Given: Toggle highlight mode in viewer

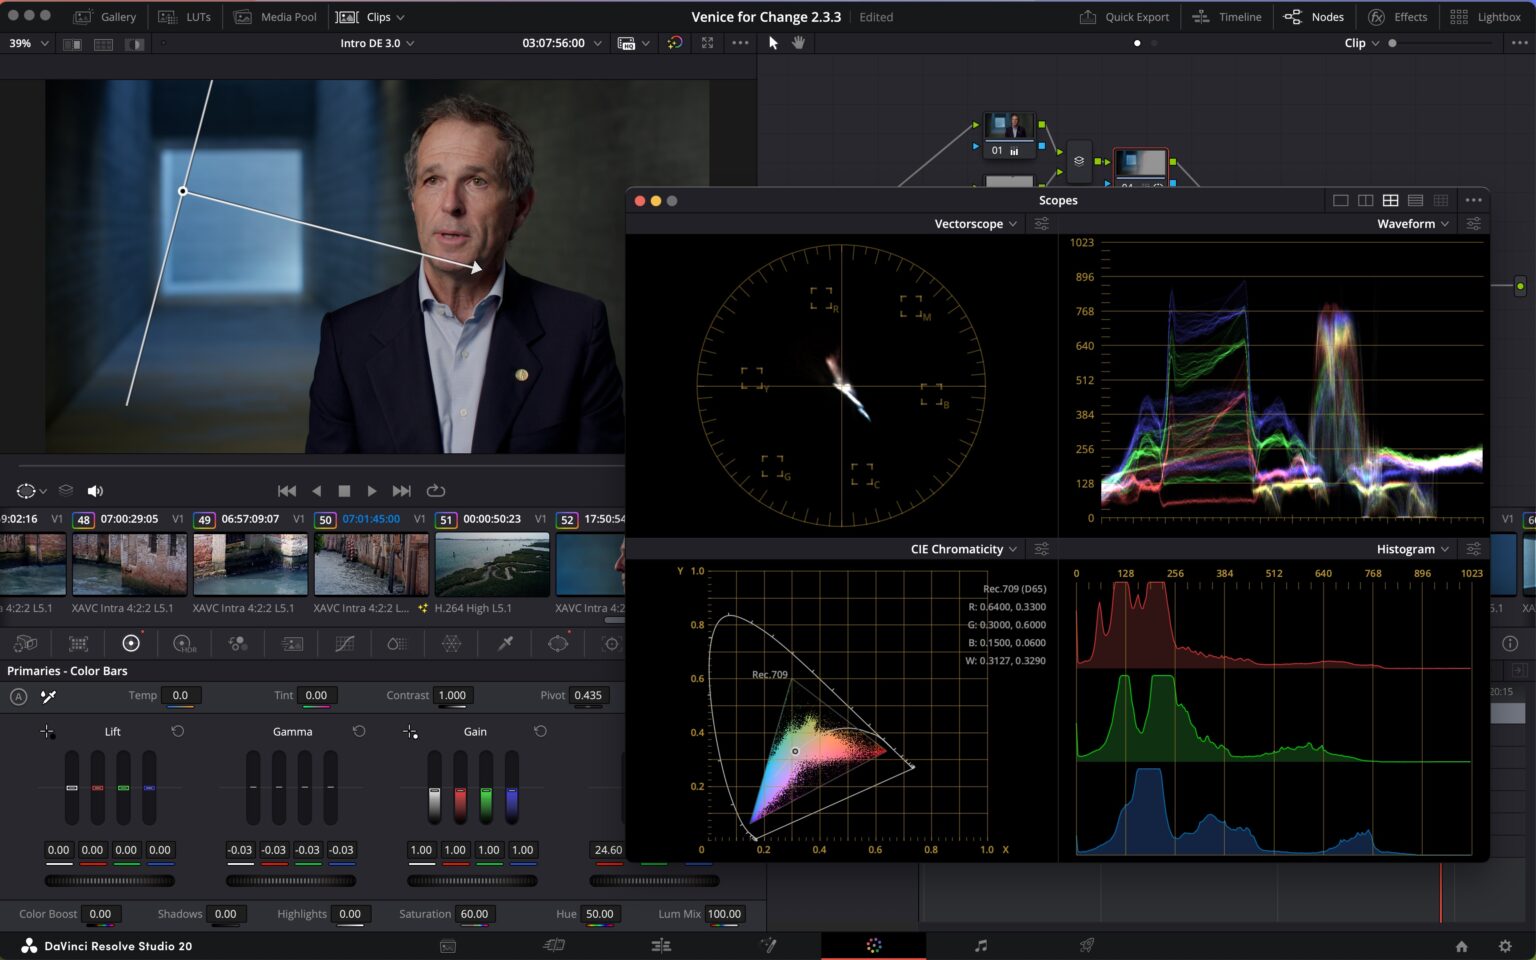Looking at the screenshot, I should click(x=134, y=44).
